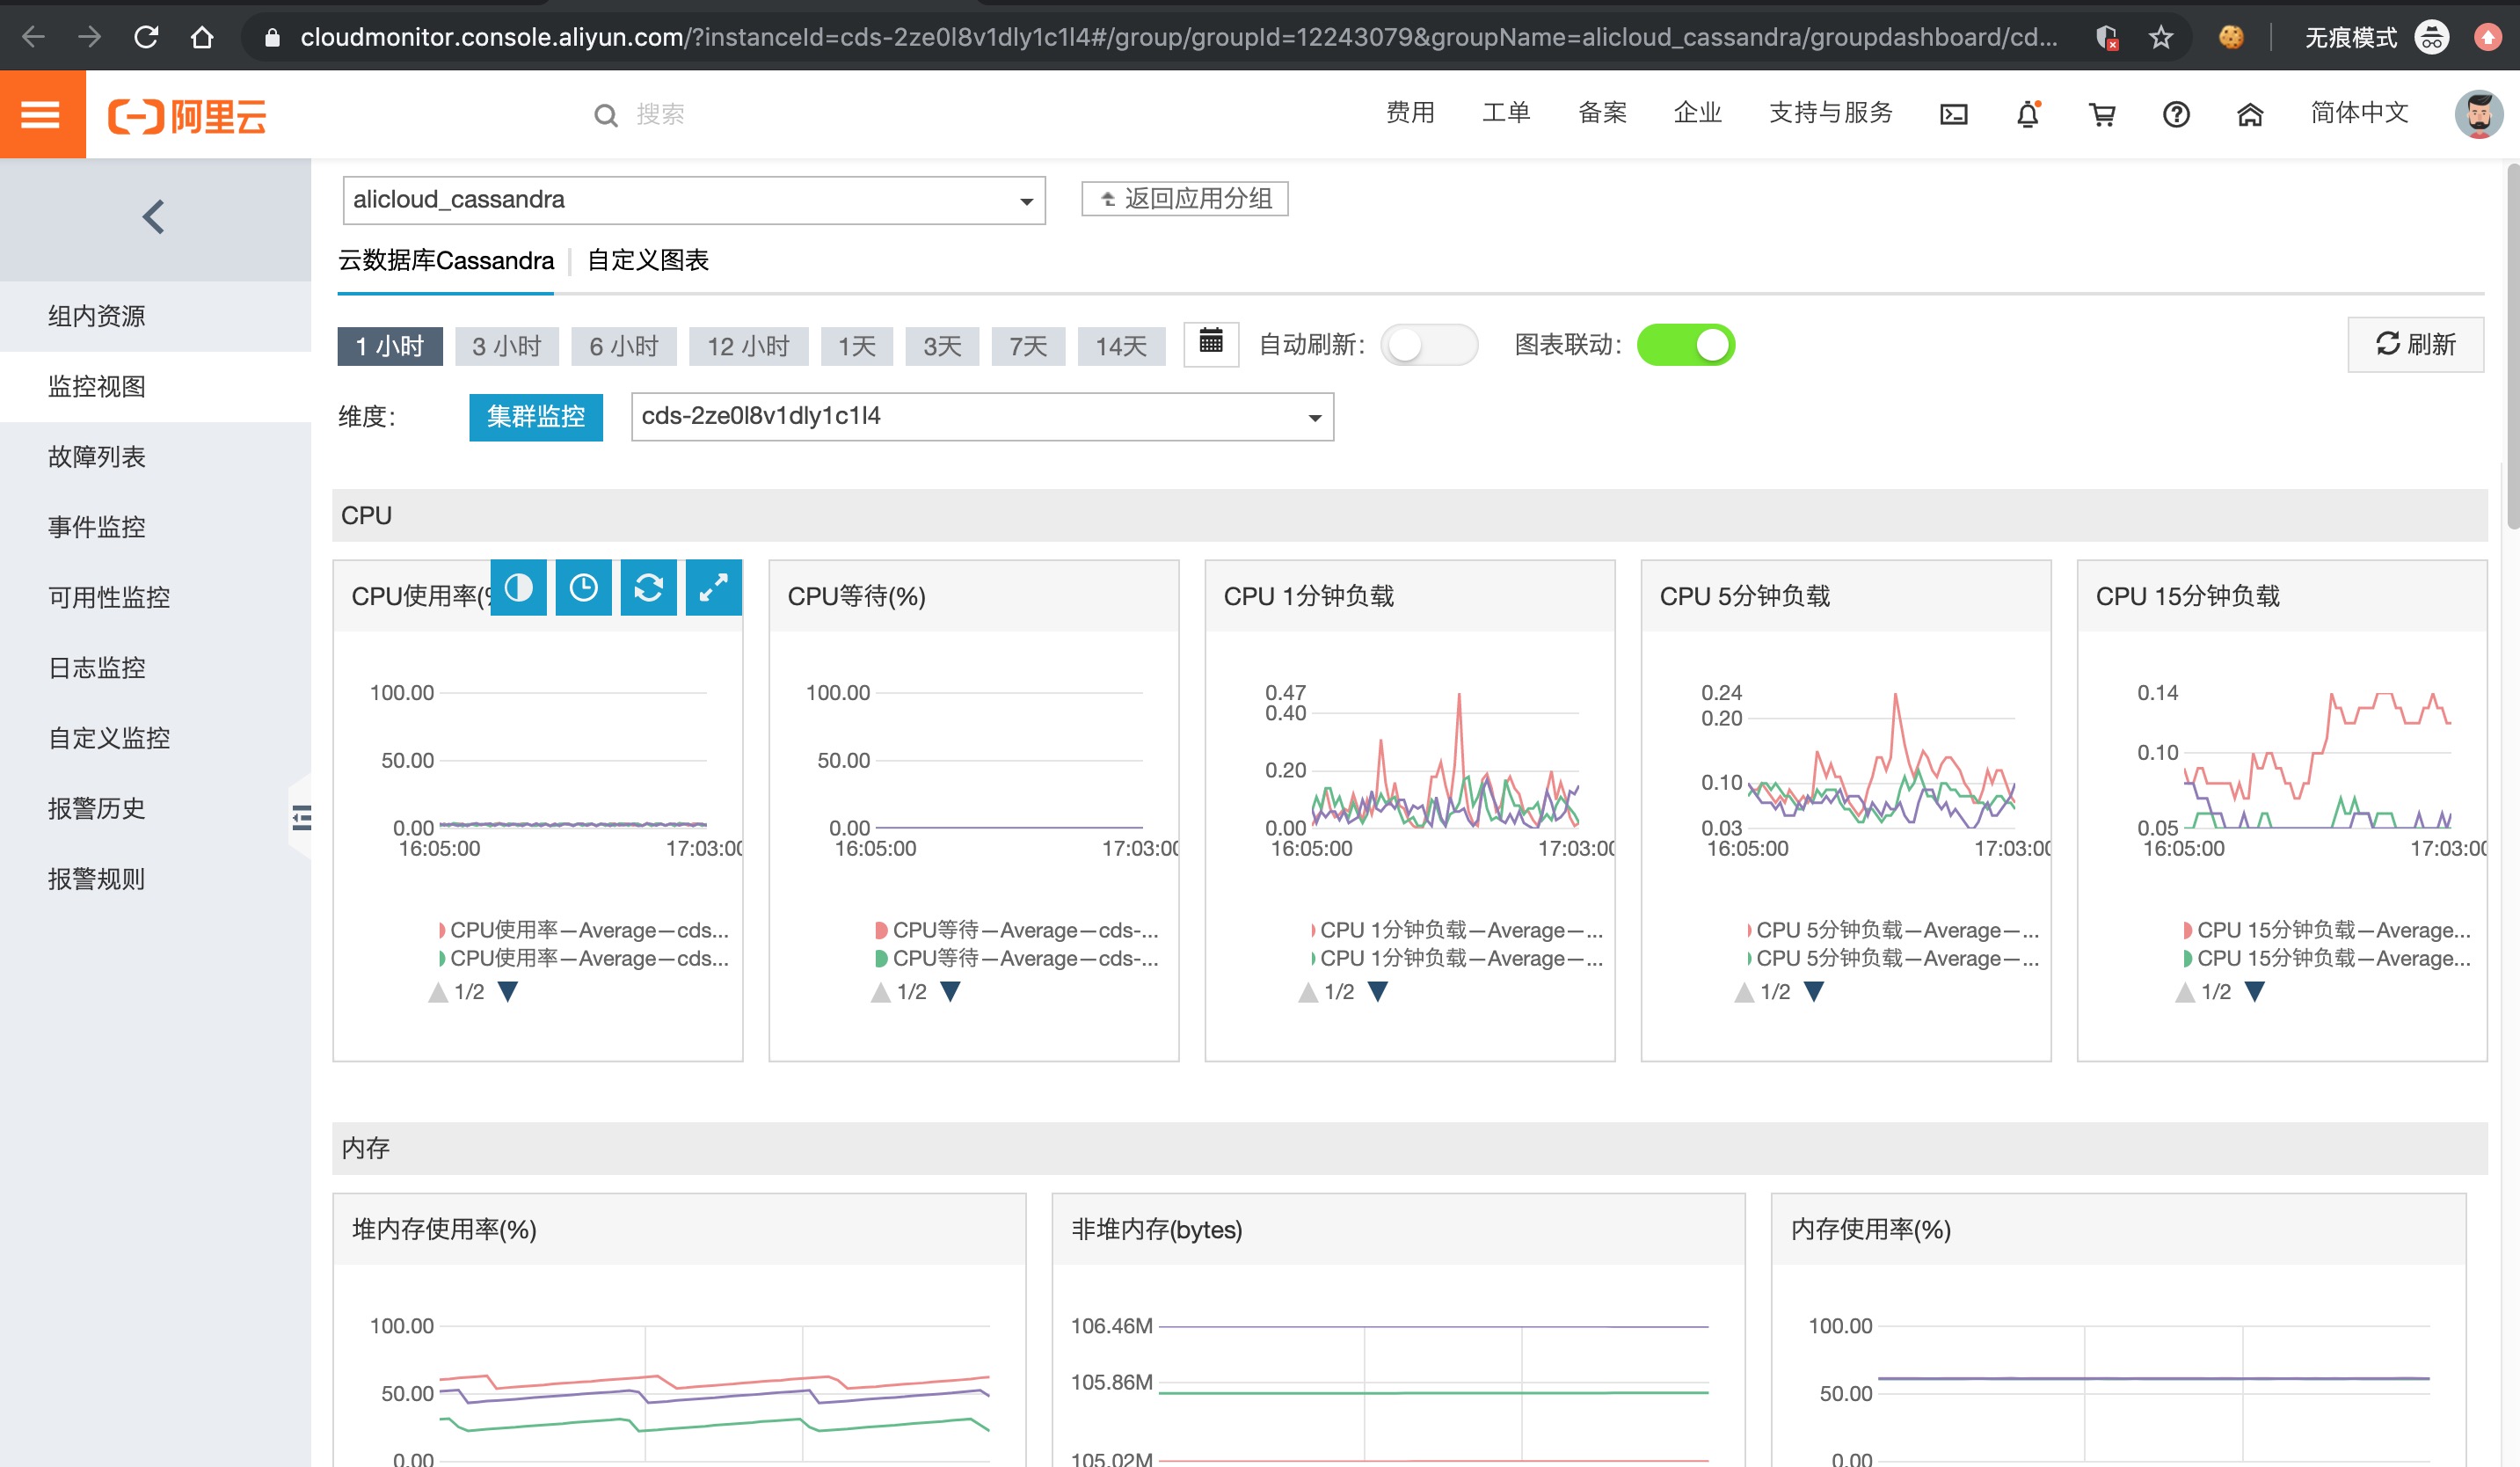
Task: Toggle first CPU usage legend series
Action: (x=583, y=930)
